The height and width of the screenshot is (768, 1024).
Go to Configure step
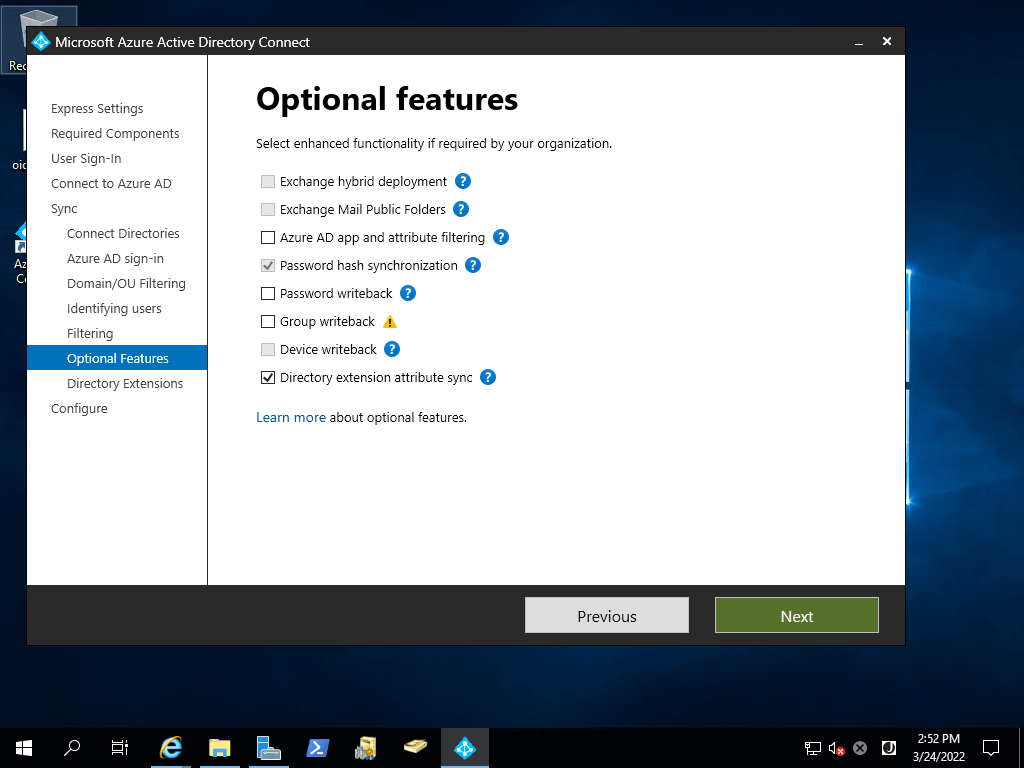click(x=79, y=409)
